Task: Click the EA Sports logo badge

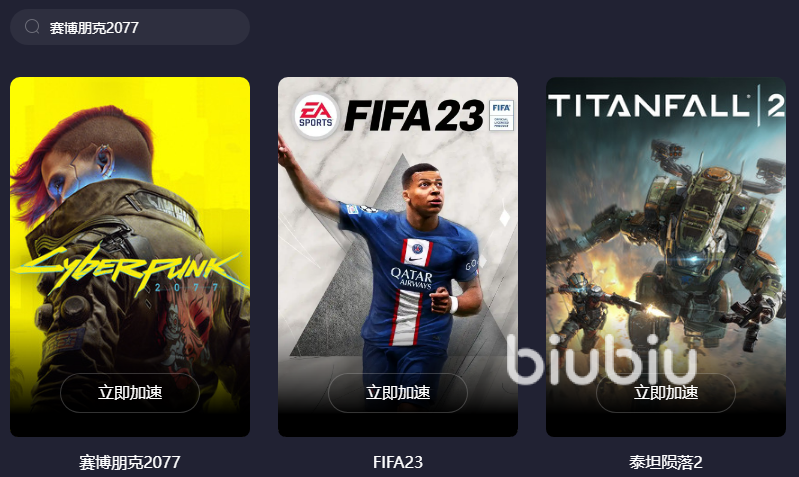Action: coord(315,115)
